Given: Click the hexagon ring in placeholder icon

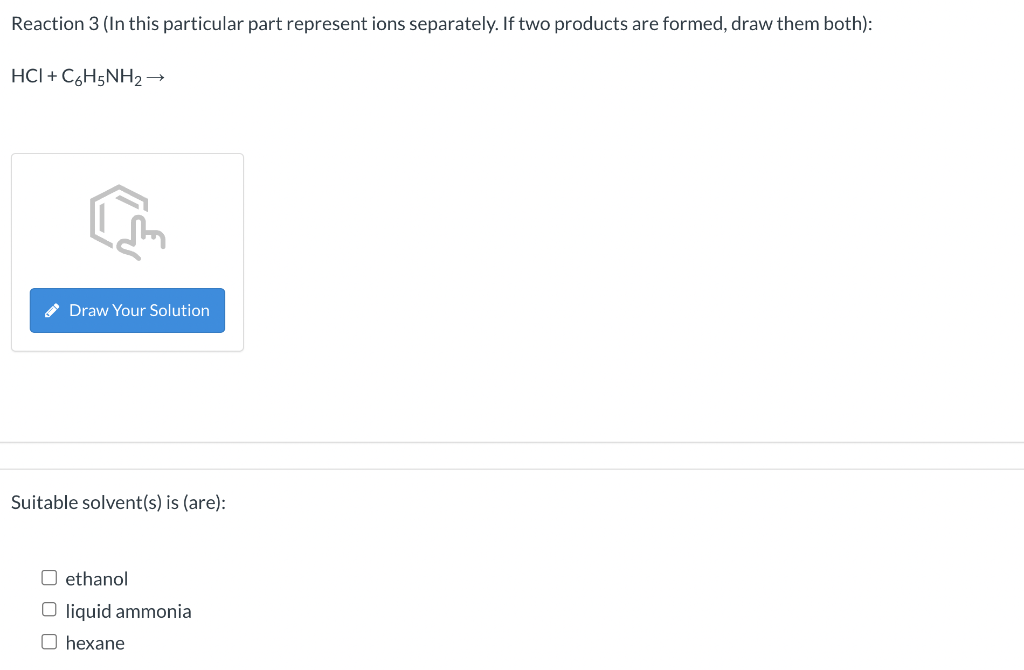Looking at the screenshot, I should tap(115, 210).
